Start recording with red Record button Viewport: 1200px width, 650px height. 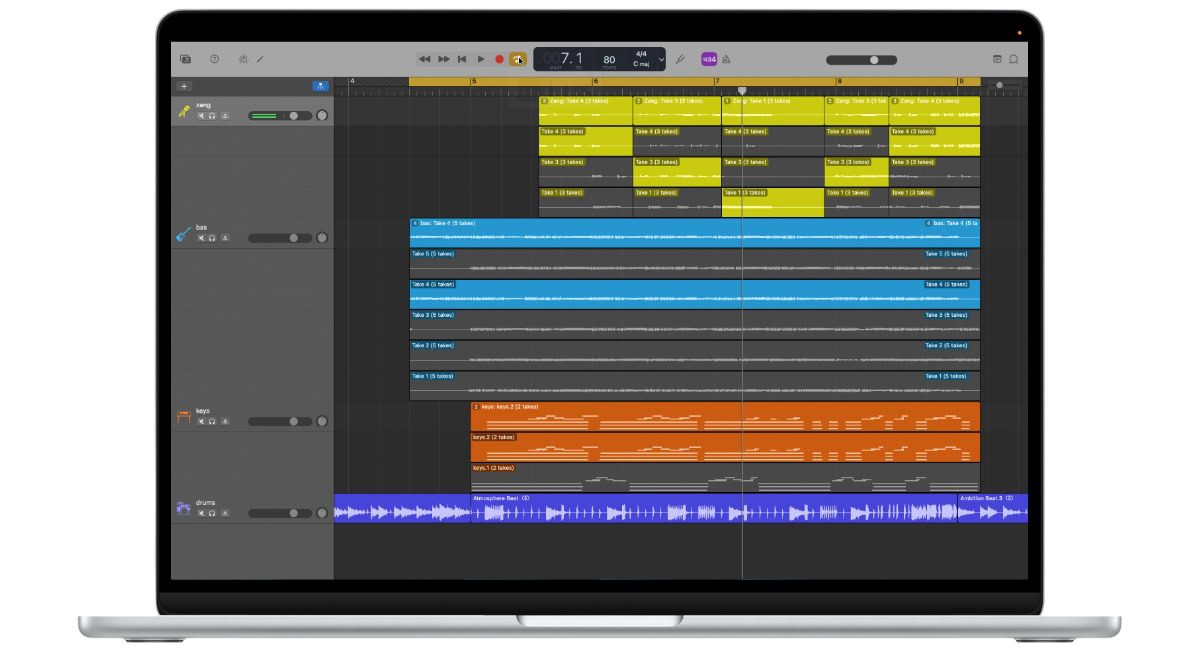click(499, 59)
